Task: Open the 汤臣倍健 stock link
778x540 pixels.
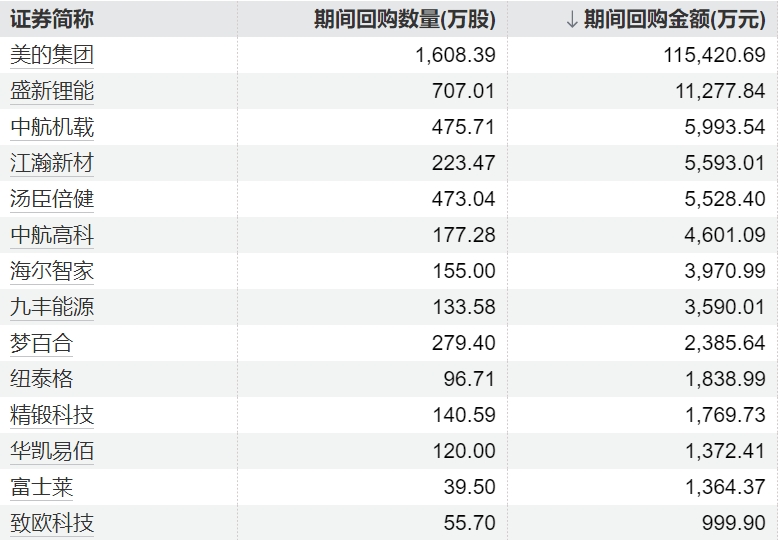Action: (52, 199)
